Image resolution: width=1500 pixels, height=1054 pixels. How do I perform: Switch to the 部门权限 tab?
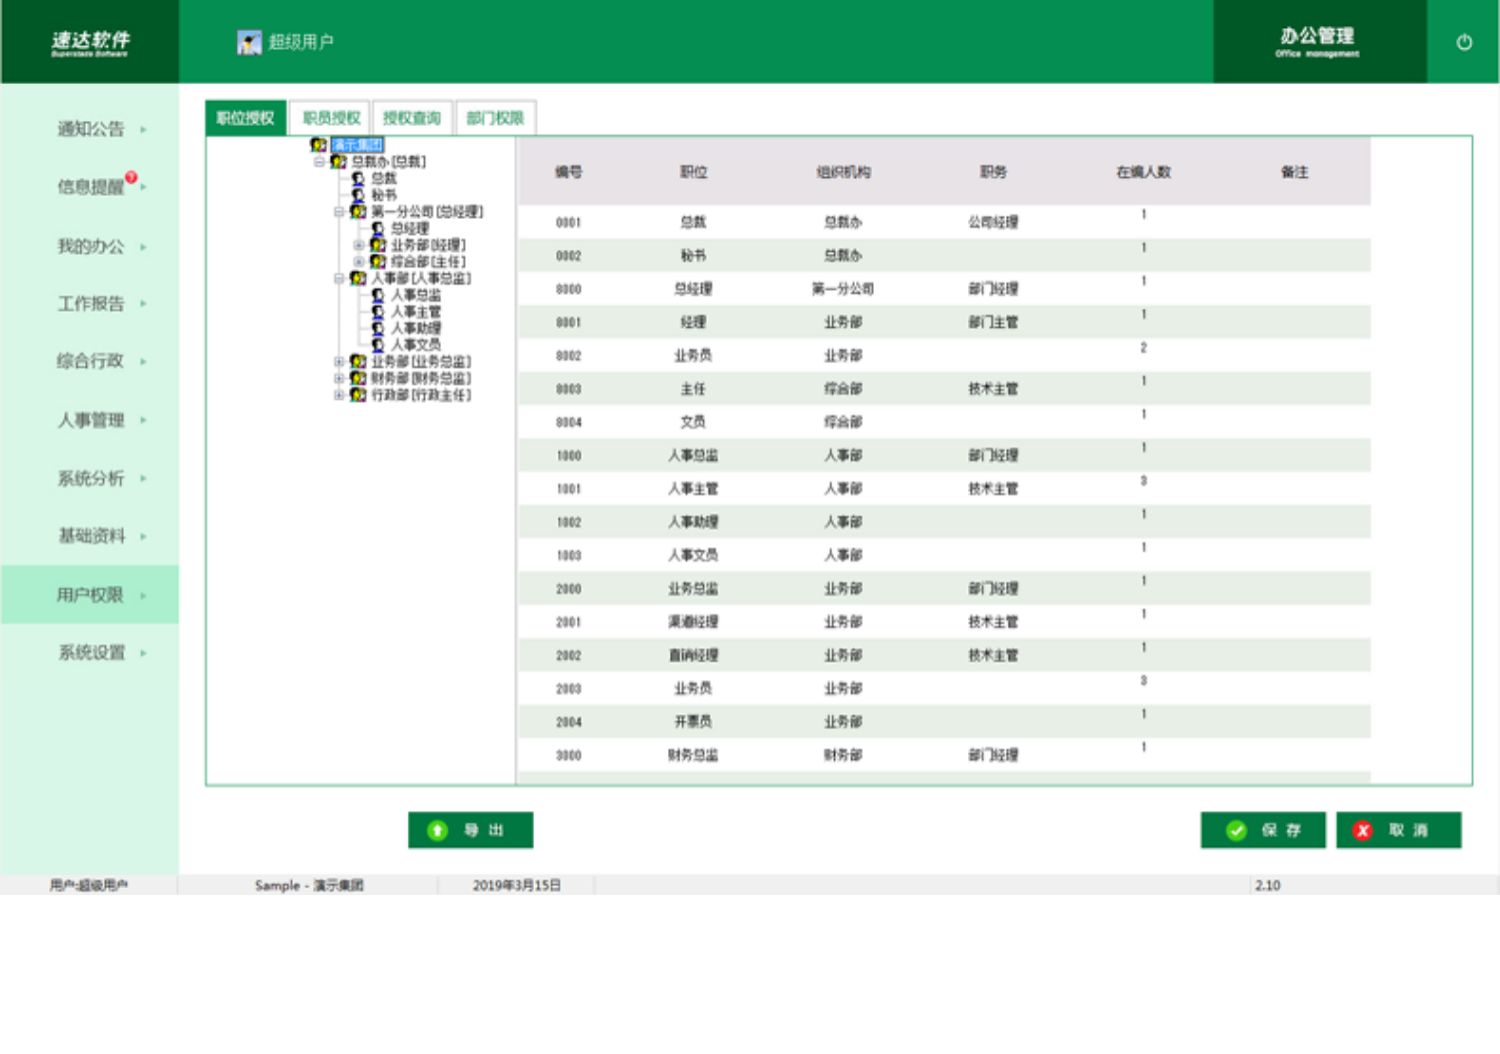495,118
